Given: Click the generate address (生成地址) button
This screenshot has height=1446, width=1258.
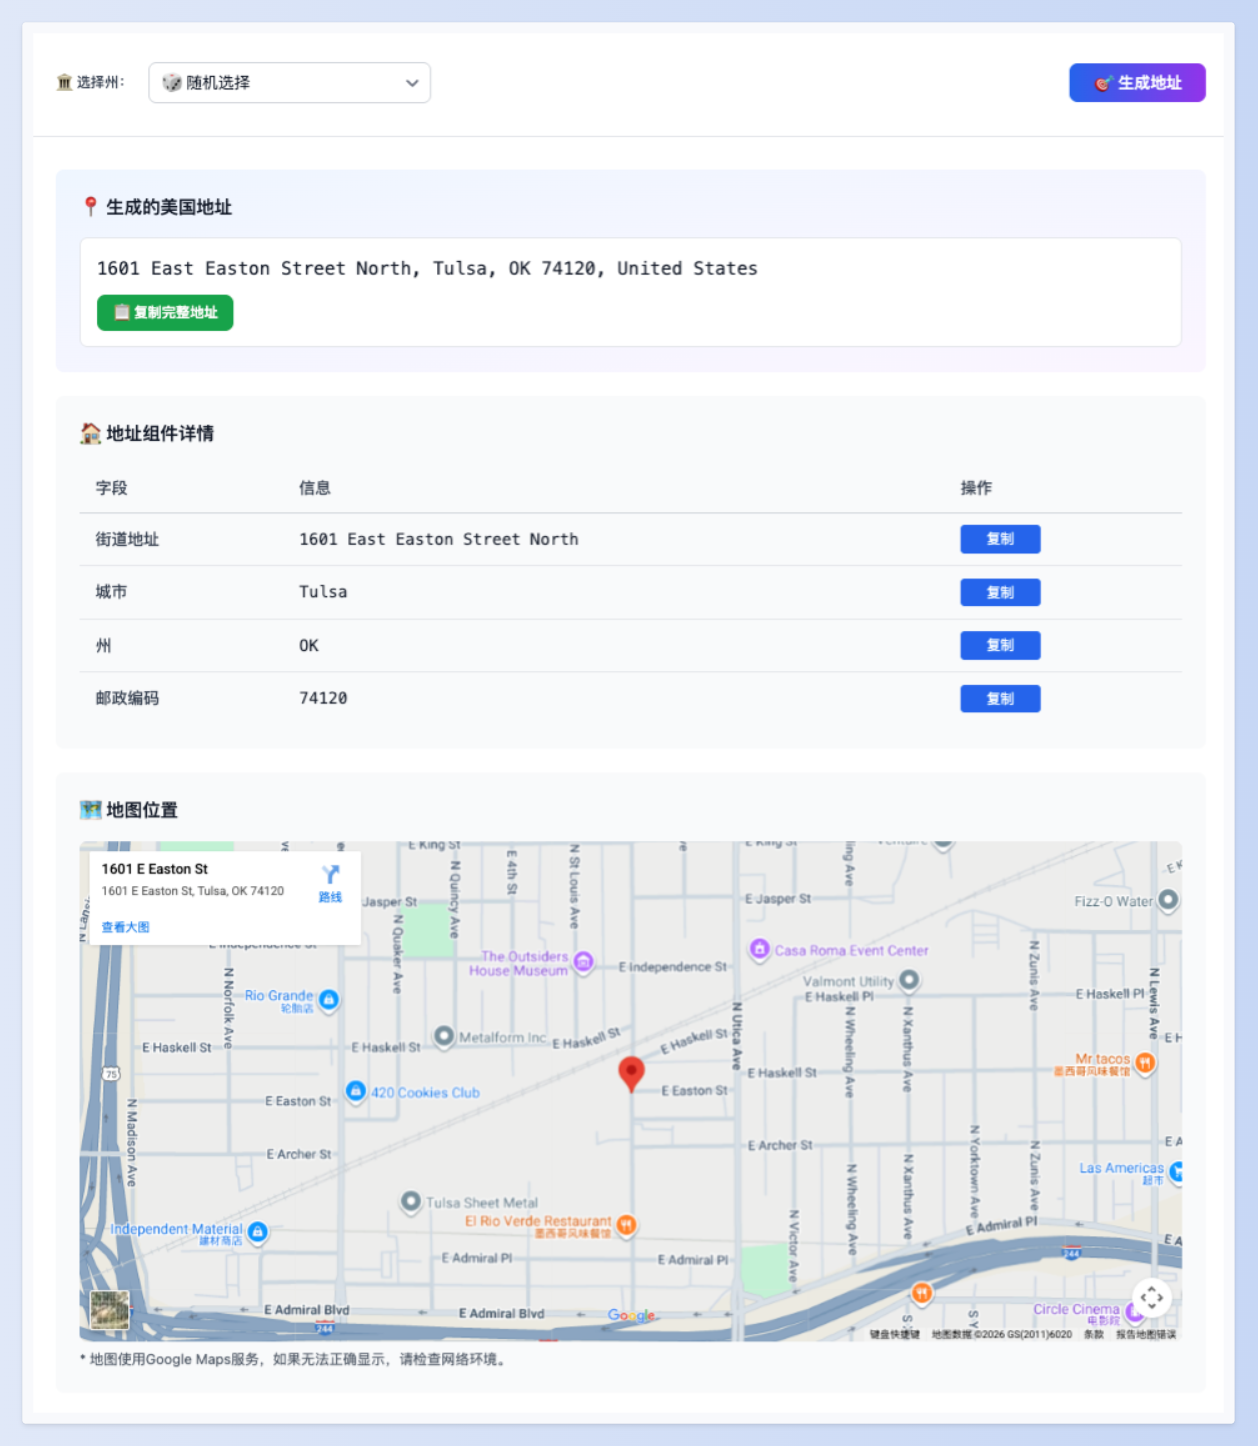Looking at the screenshot, I should 1137,83.
